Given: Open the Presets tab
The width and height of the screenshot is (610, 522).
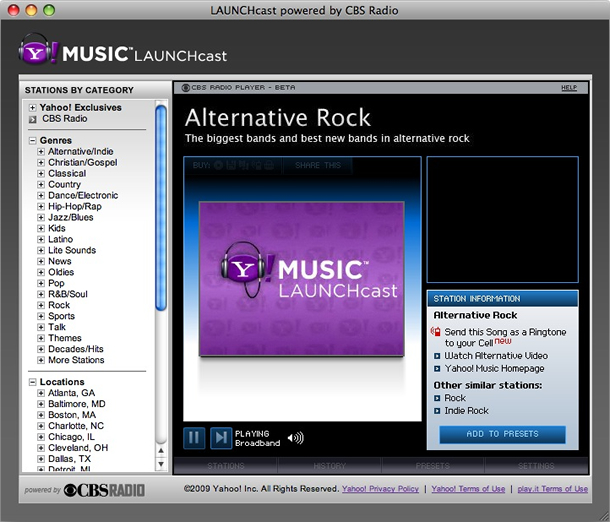Looking at the screenshot, I should (x=433, y=466).
